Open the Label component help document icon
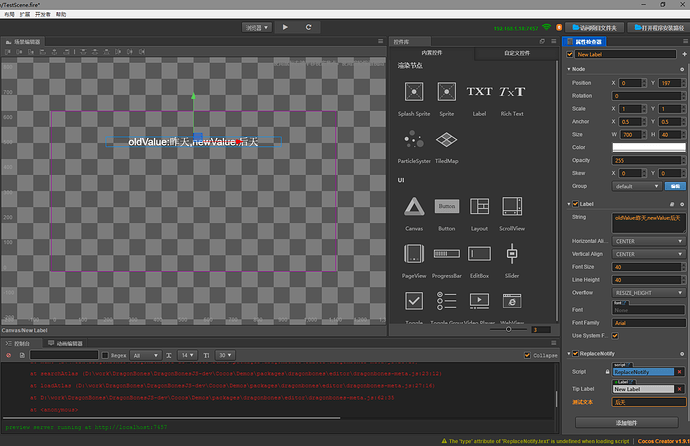 [672, 204]
